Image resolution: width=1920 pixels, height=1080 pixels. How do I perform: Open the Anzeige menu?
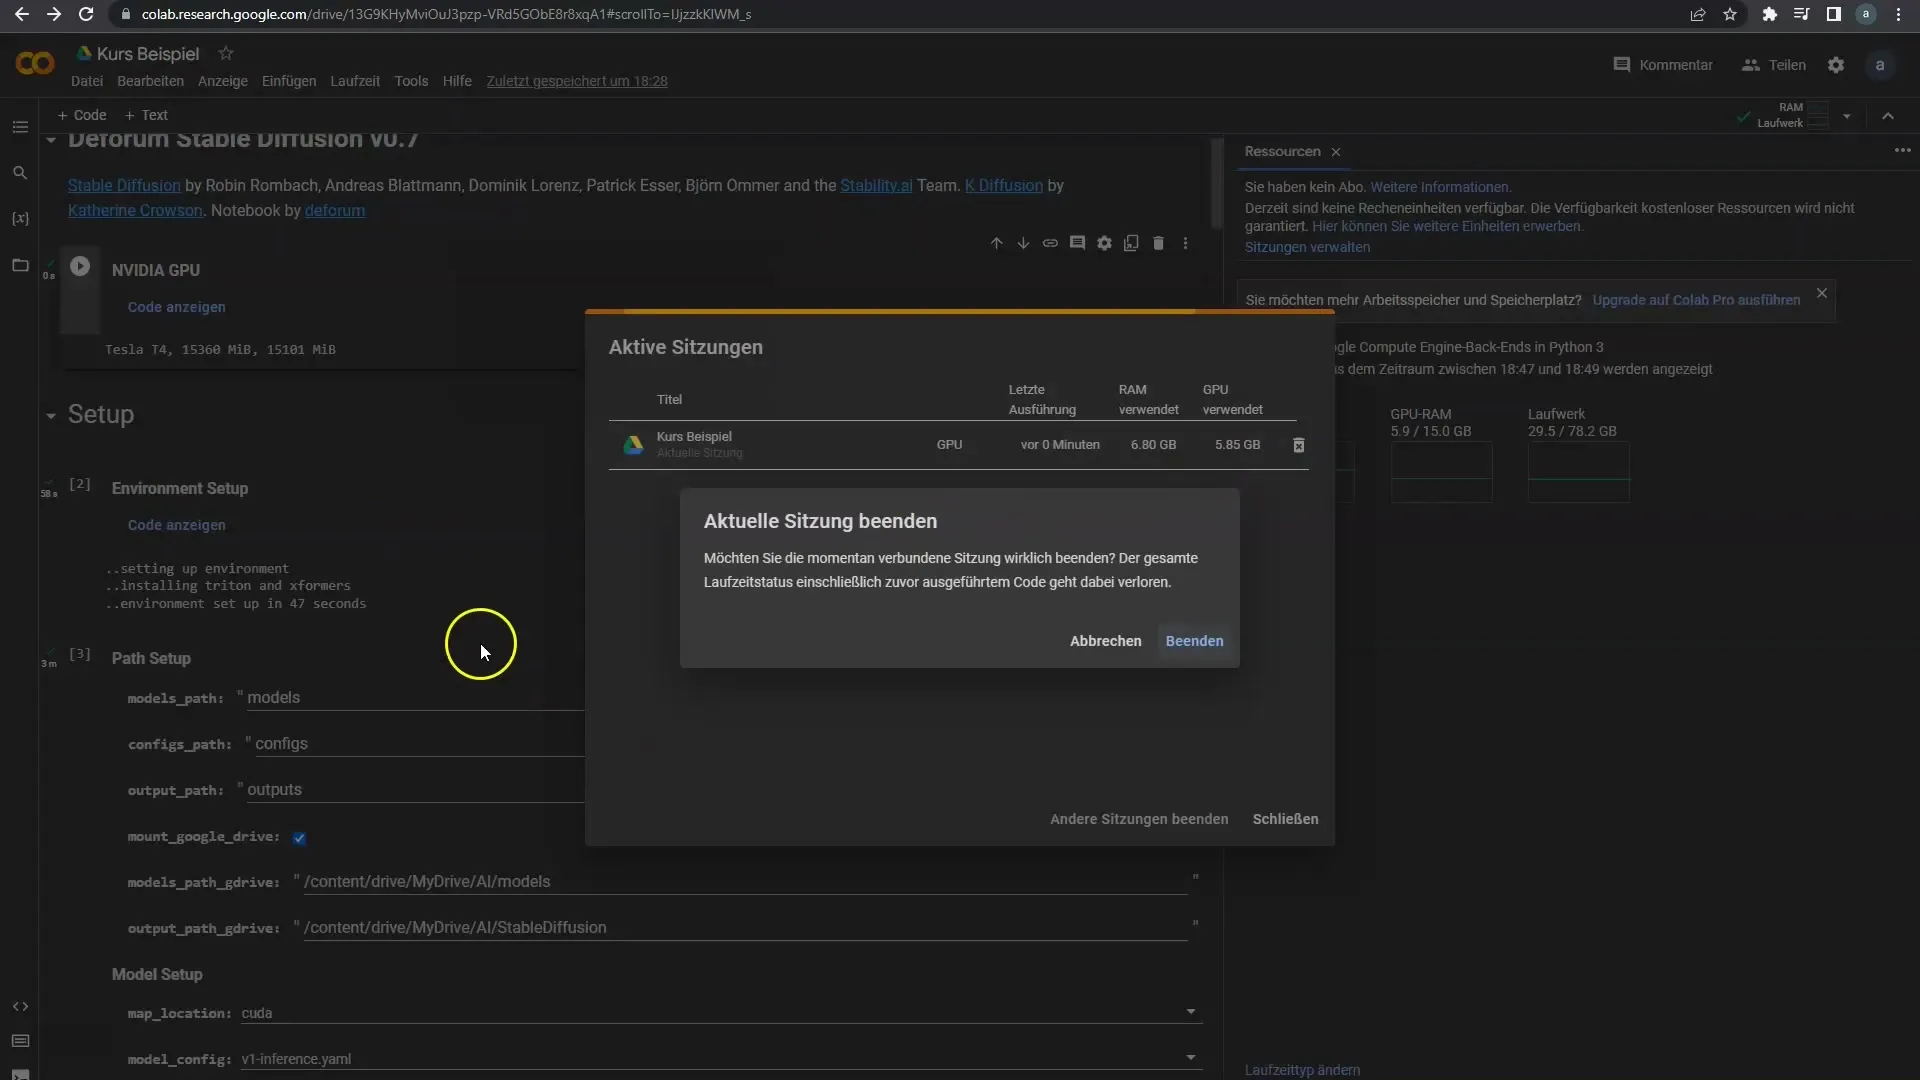pos(223,81)
